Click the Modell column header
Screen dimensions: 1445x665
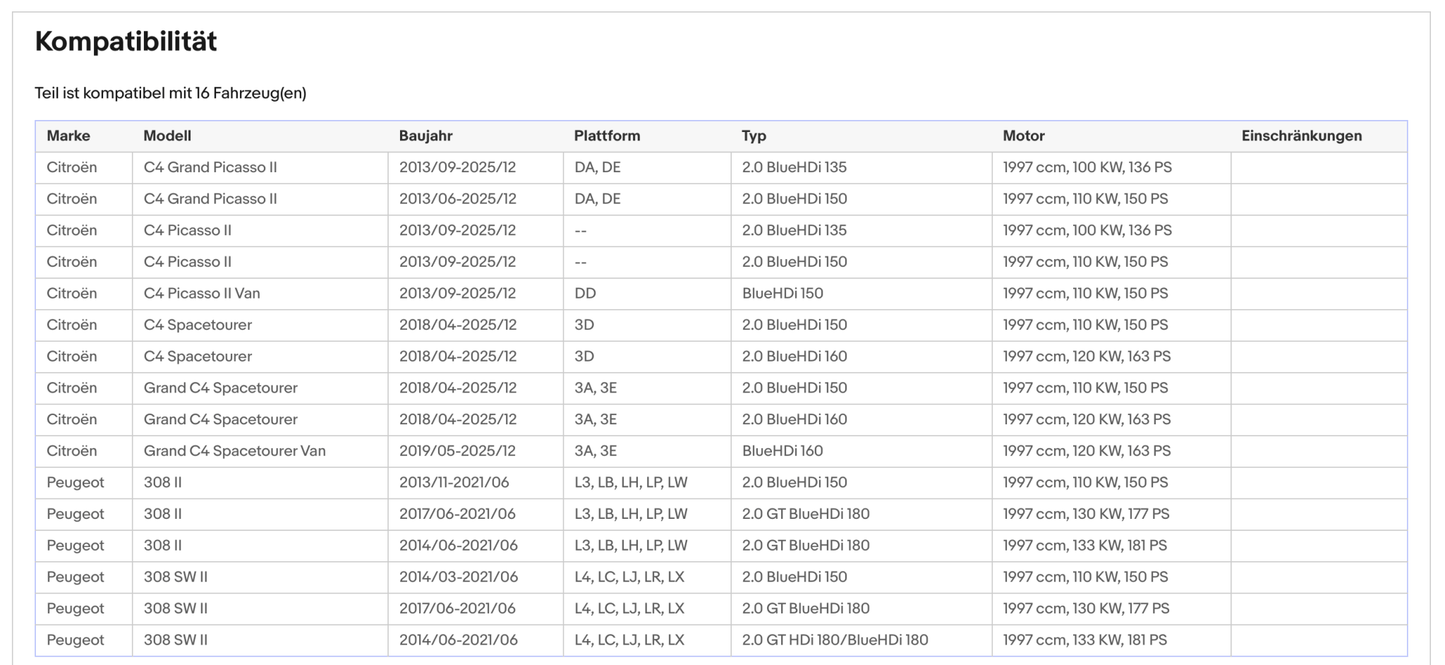[167, 136]
